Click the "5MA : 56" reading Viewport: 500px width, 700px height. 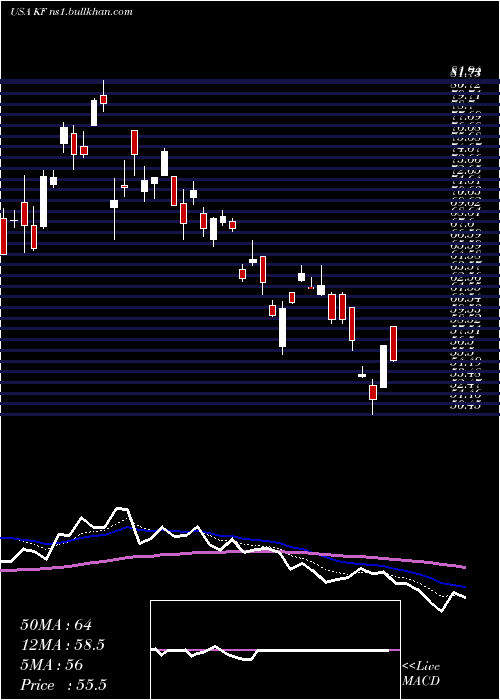(x=52, y=665)
